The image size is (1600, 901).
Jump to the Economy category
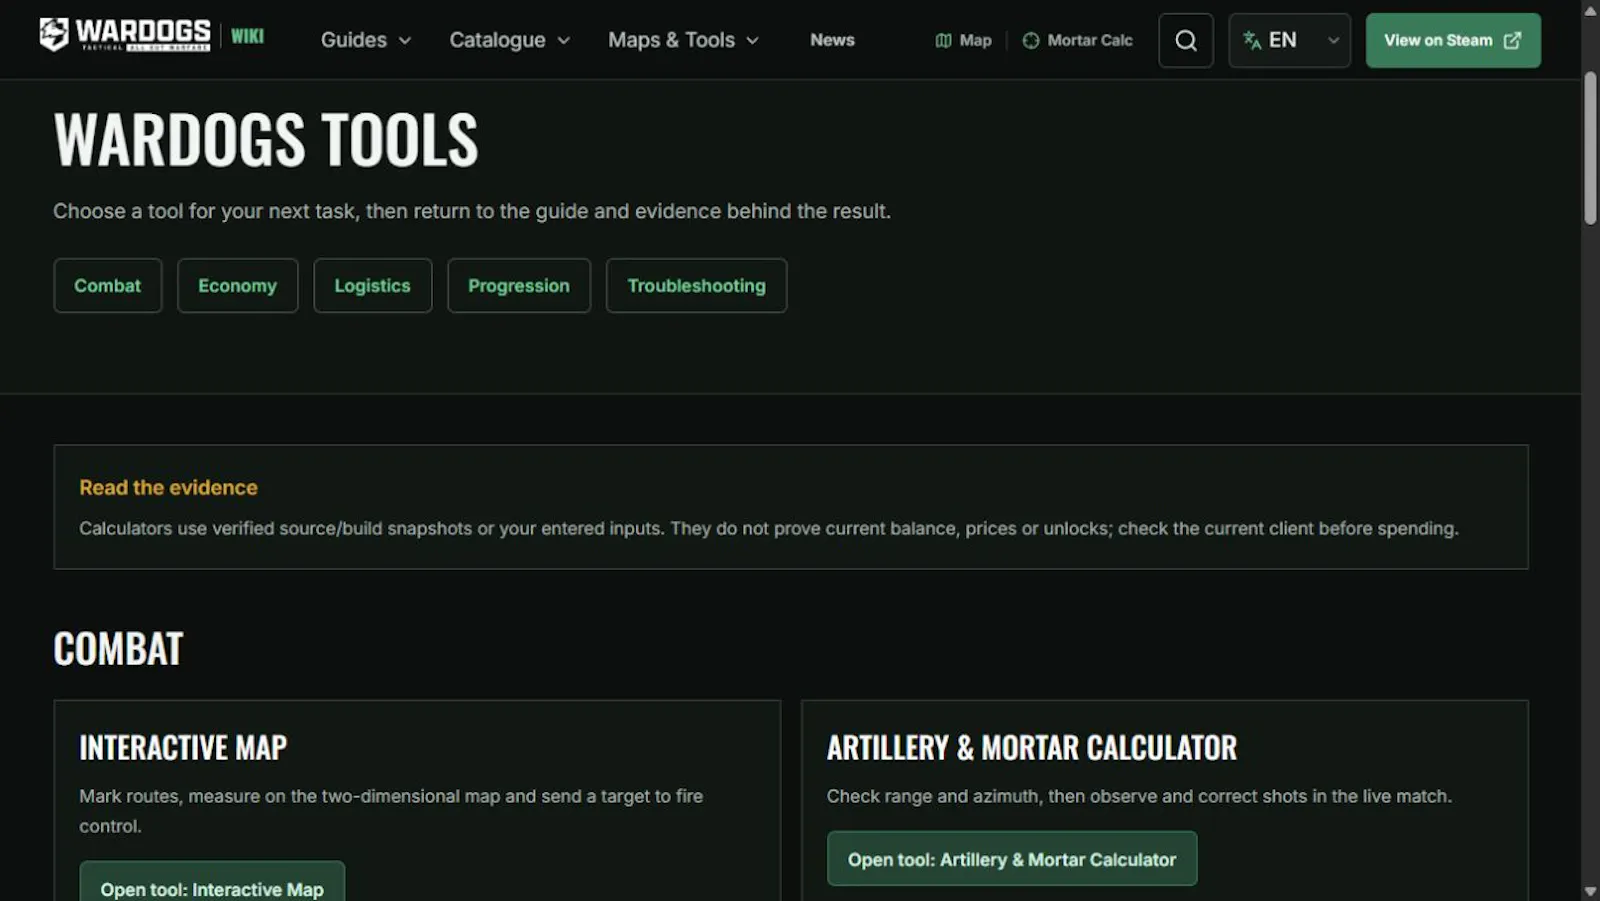tap(238, 286)
